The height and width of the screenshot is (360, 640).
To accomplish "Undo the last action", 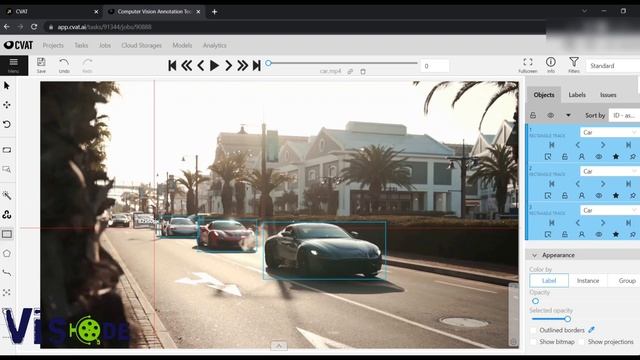I will [64, 65].
